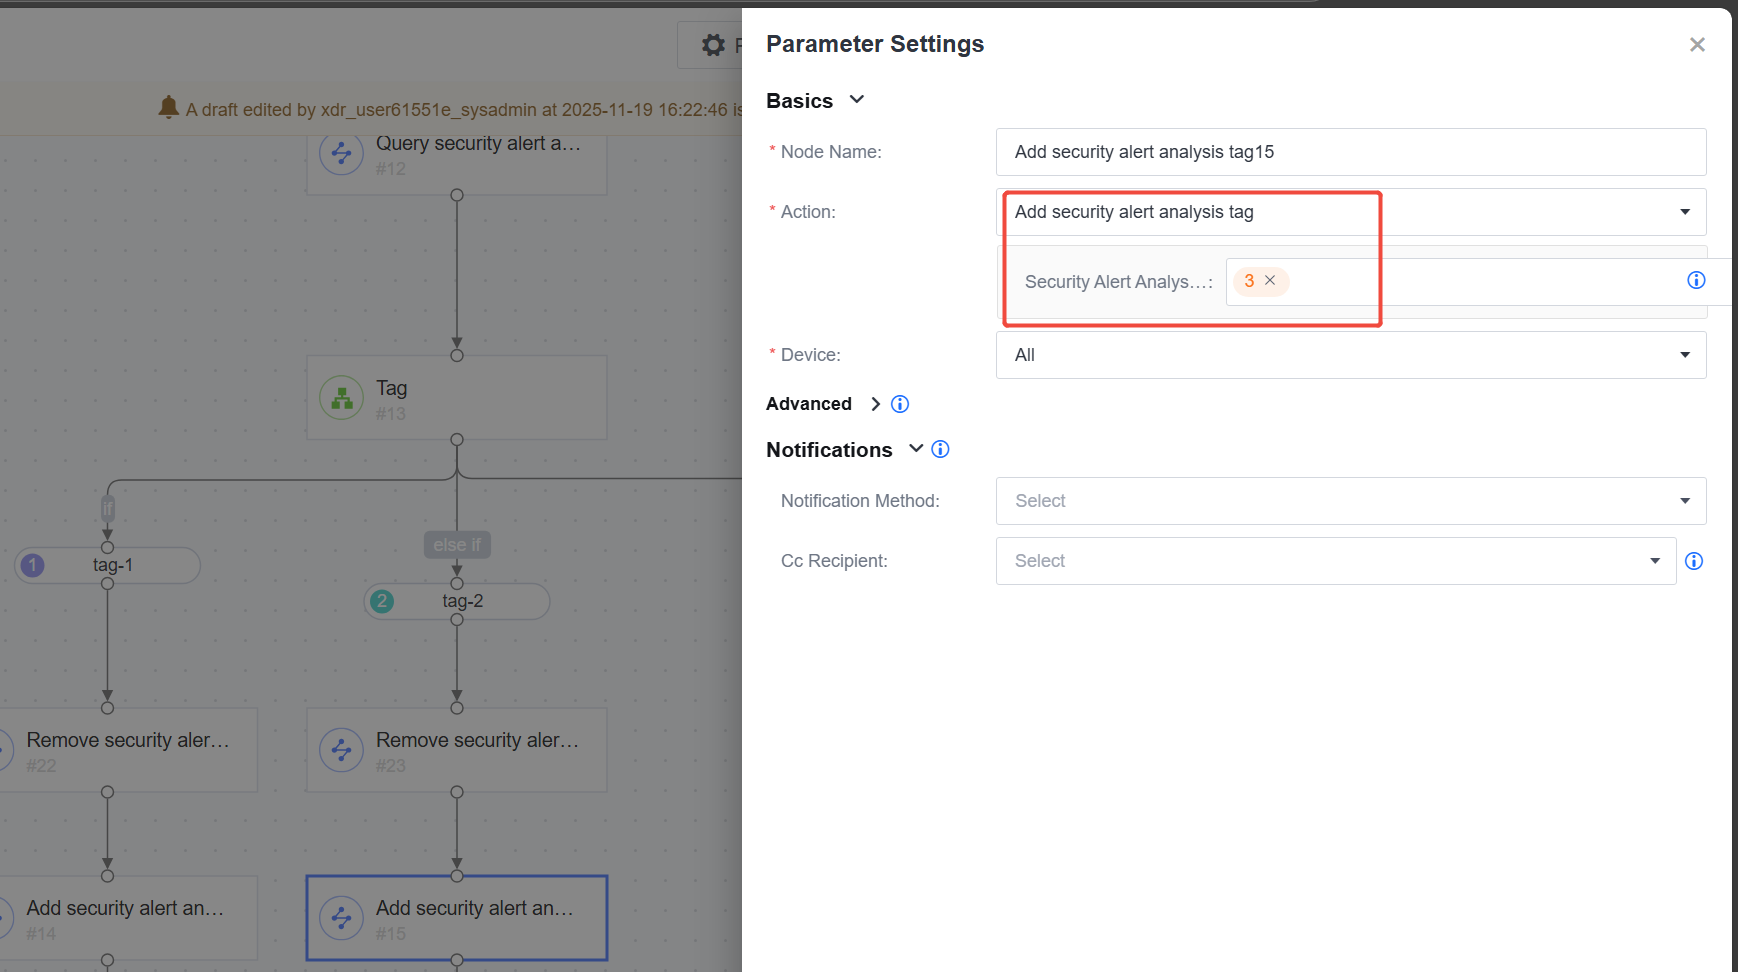This screenshot has width=1738, height=972.
Task: Click the Node Name input field
Action: 1351,152
